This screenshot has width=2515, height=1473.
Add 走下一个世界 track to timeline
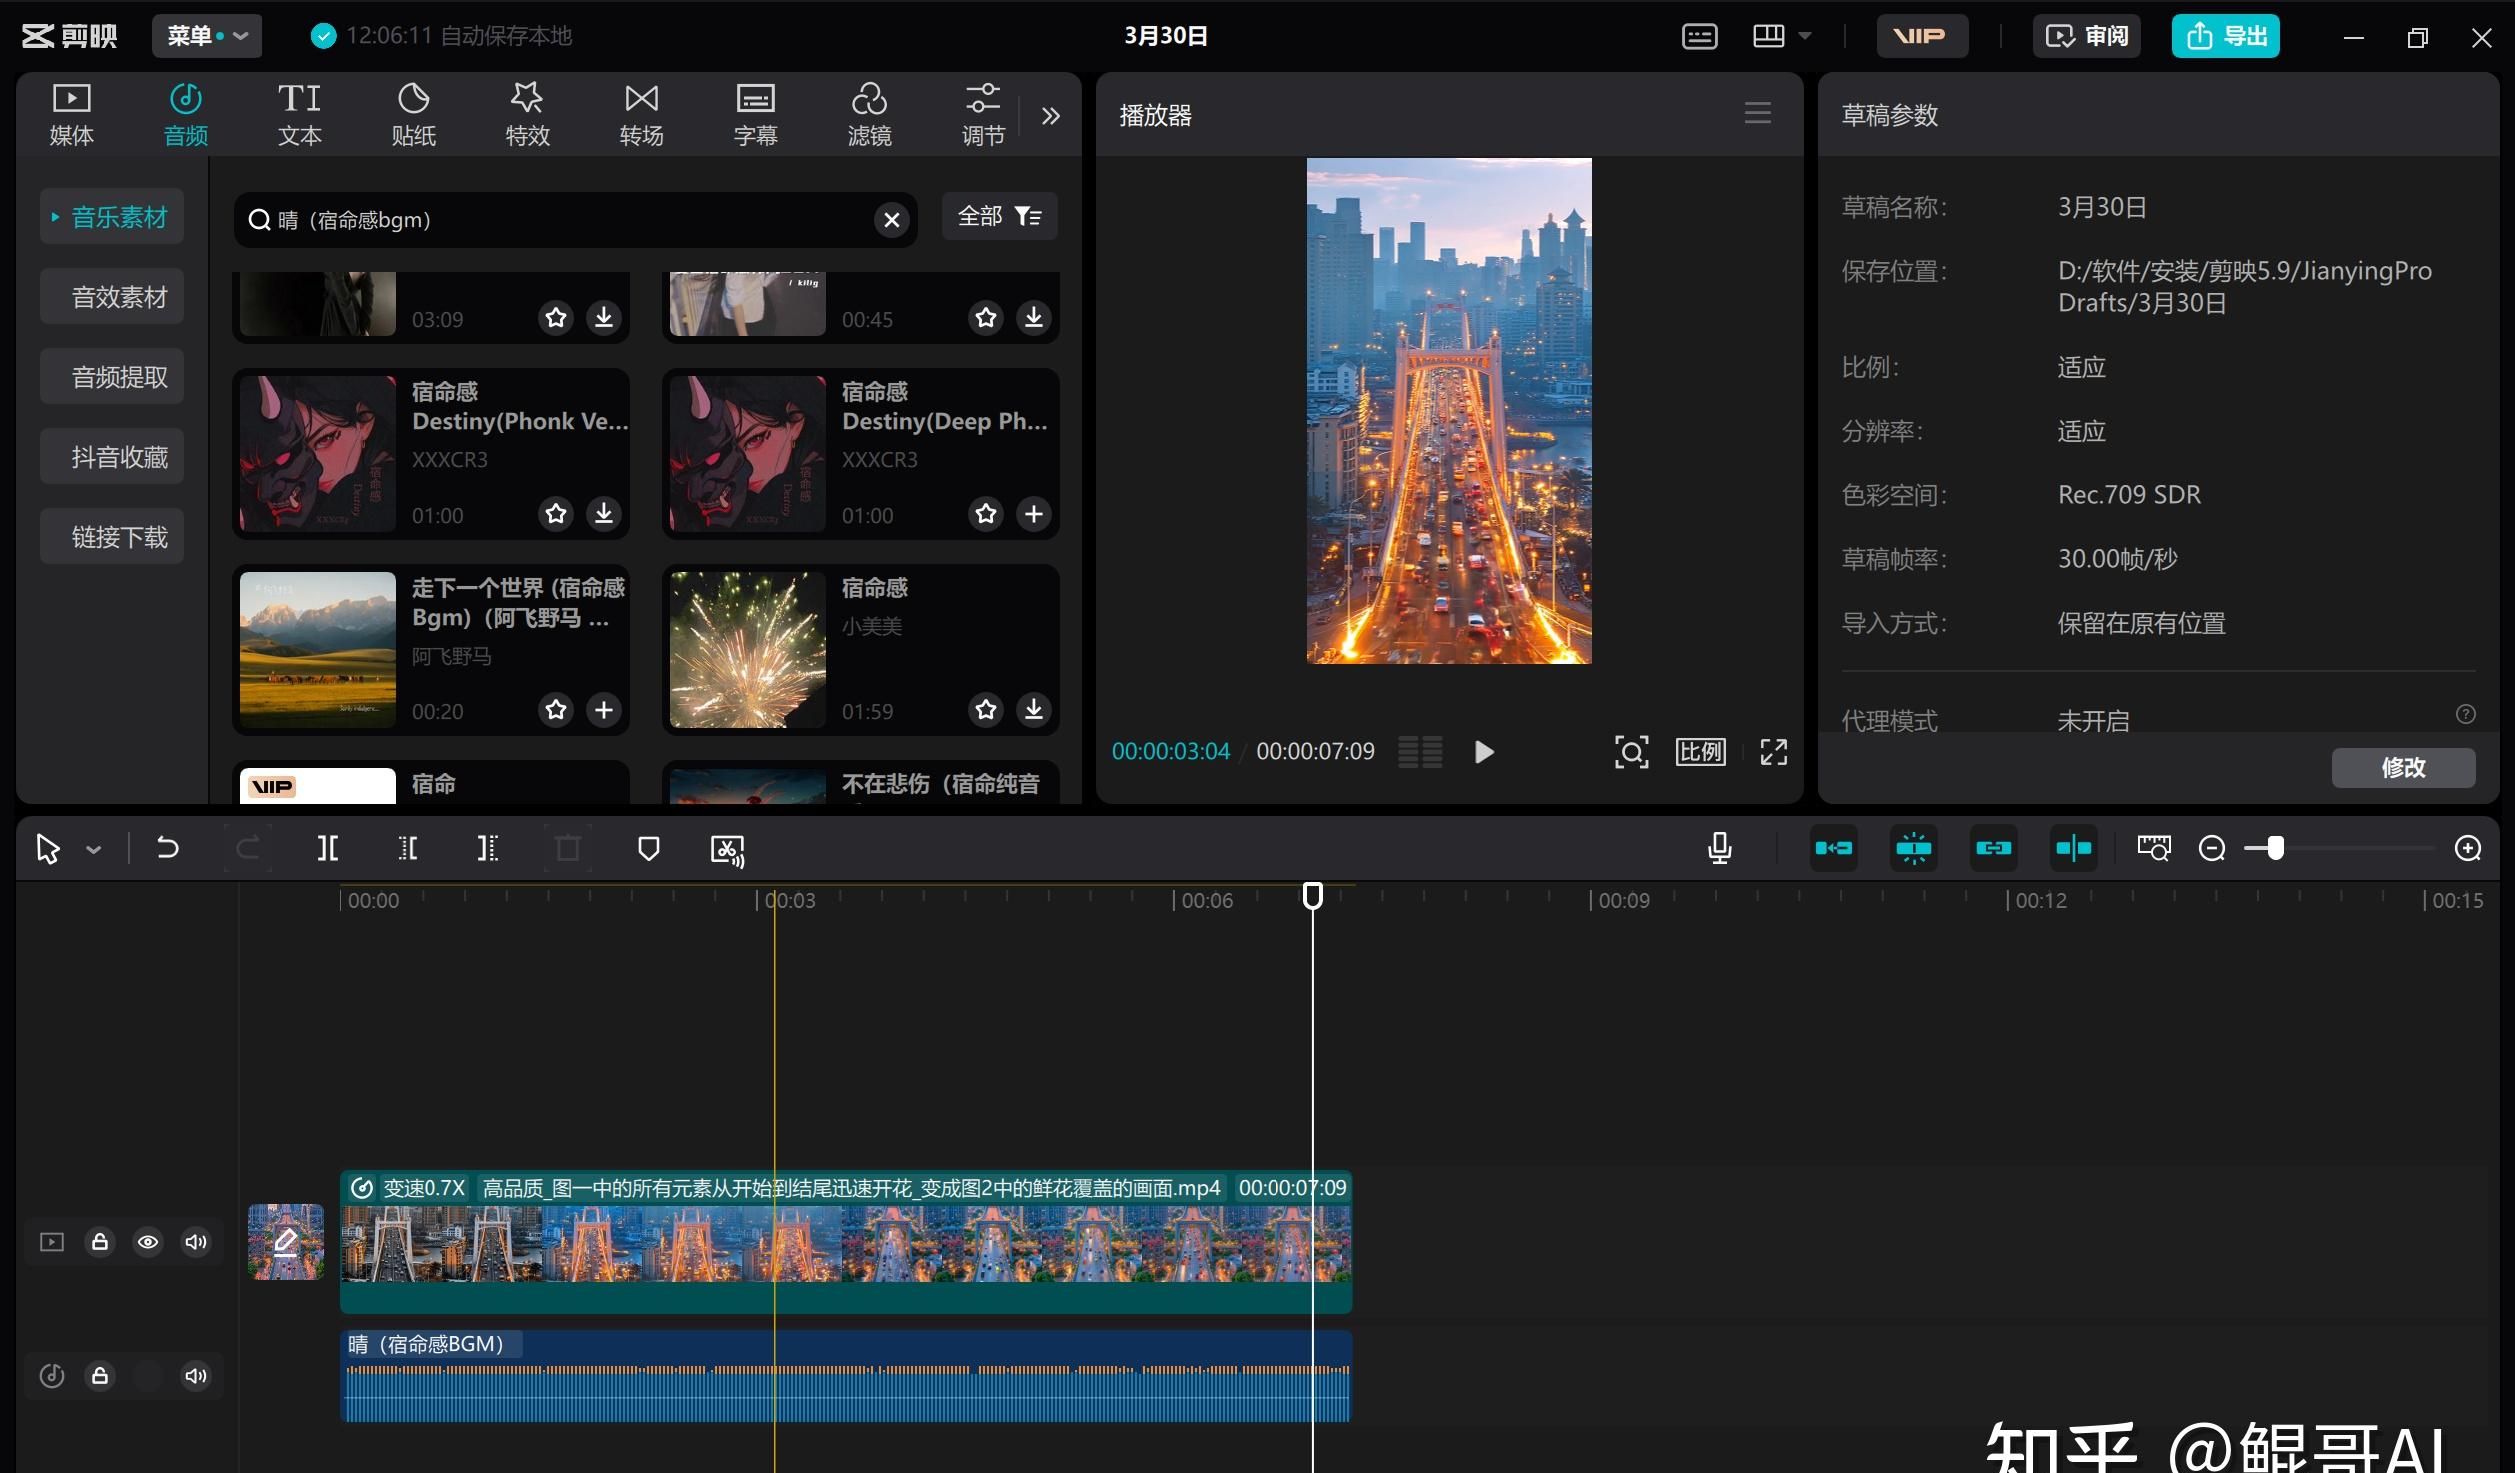coord(604,710)
